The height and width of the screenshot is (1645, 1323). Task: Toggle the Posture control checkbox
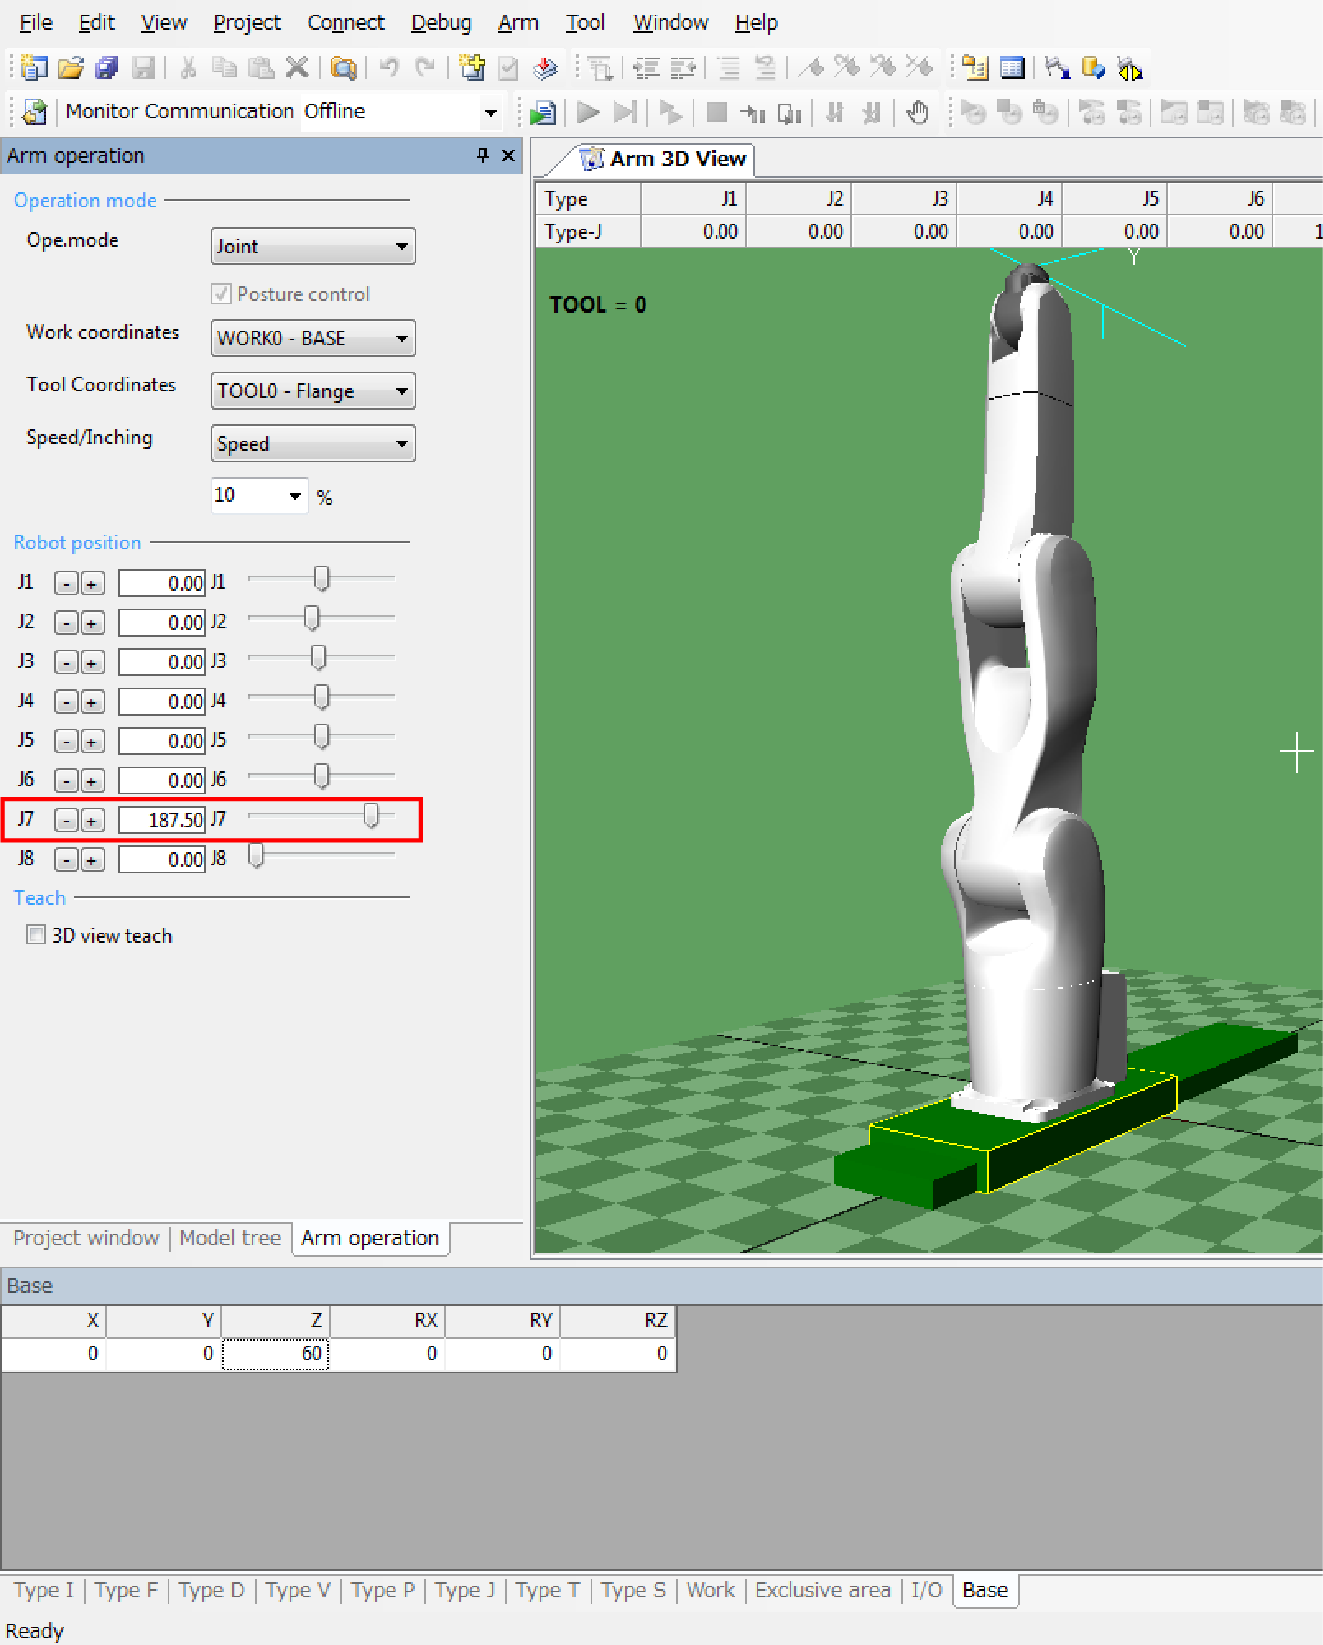222,294
